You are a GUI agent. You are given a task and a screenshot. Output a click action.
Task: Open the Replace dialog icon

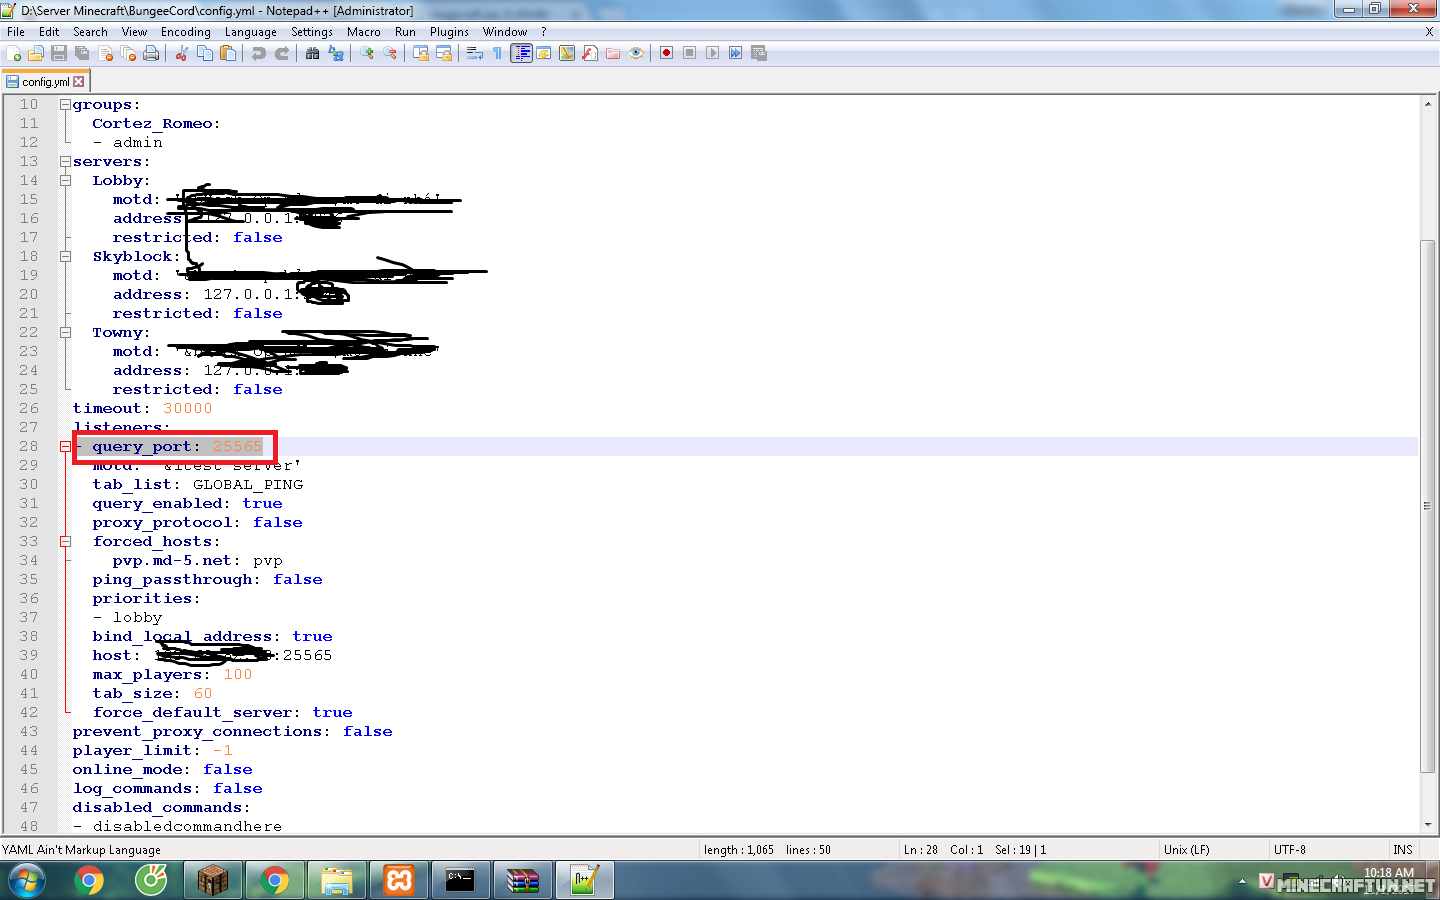tap(336, 53)
